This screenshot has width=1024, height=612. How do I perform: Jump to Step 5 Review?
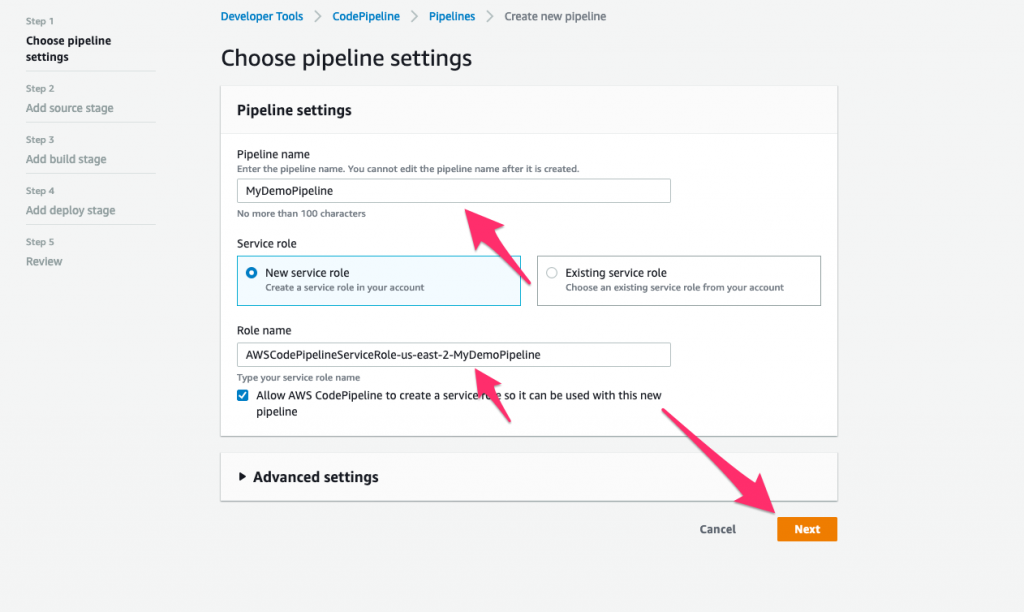point(45,261)
